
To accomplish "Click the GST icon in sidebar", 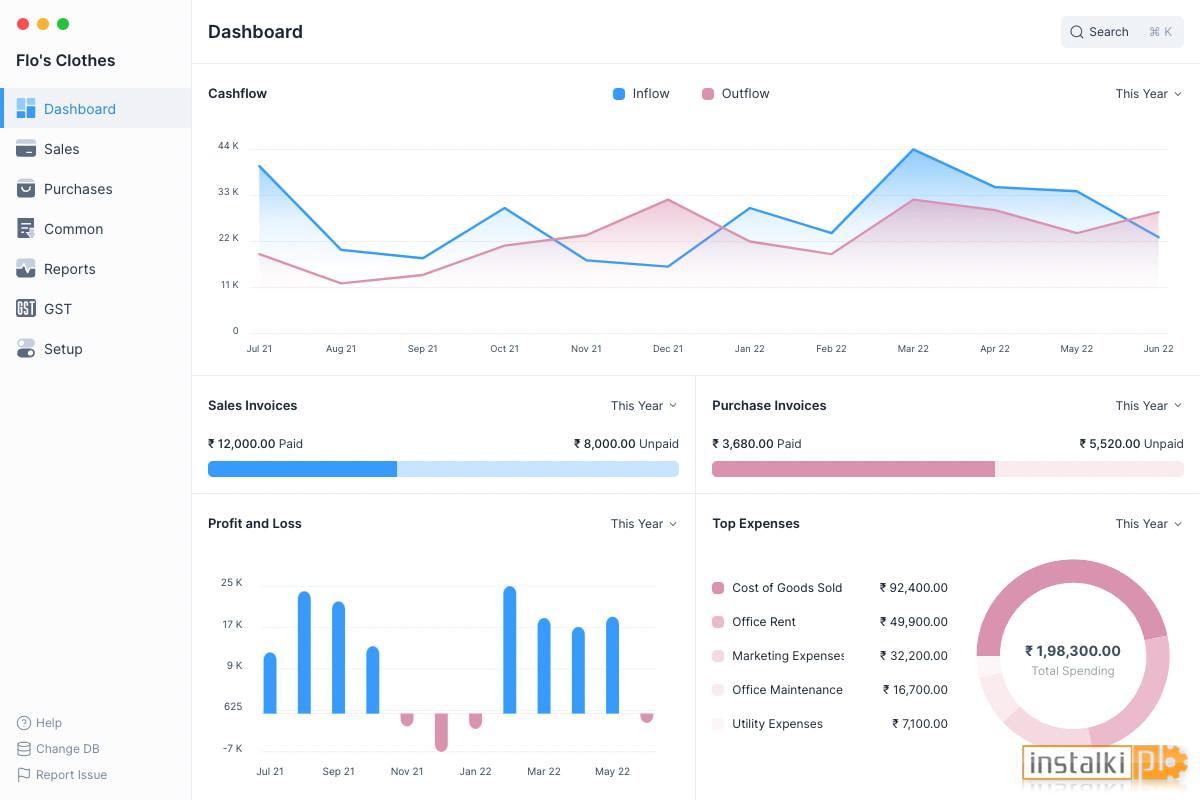I will click(x=26, y=308).
